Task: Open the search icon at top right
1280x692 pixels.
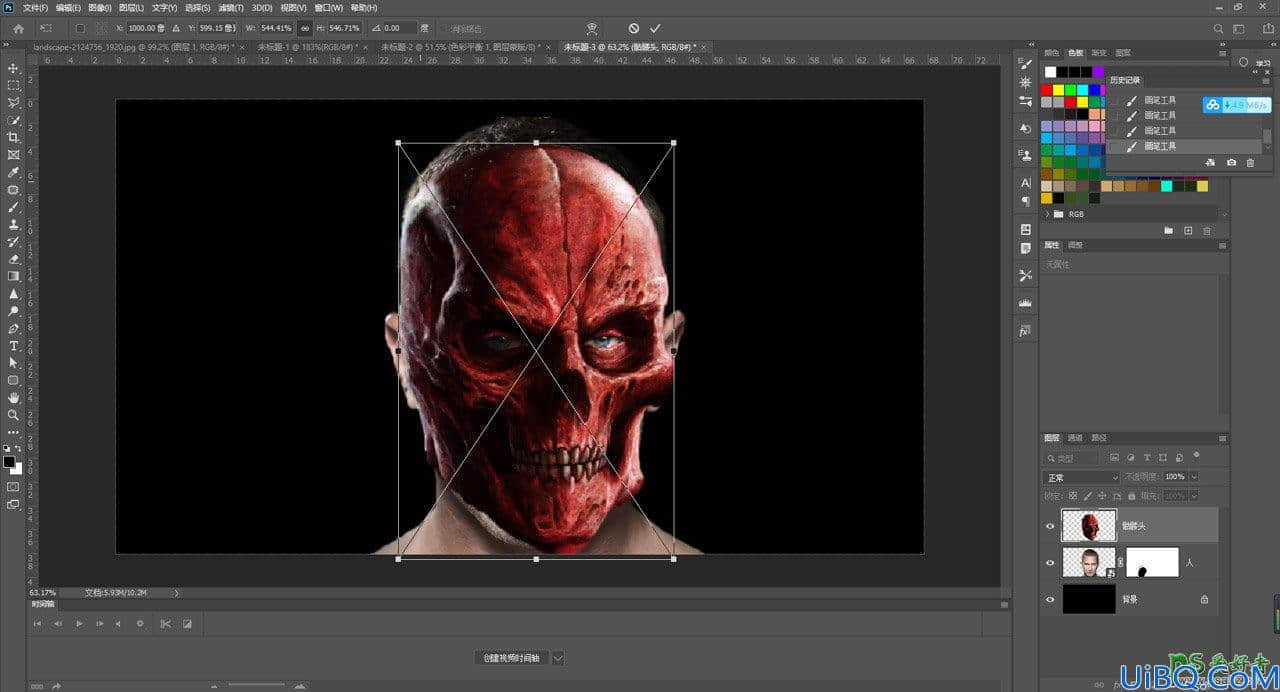Action: (1218, 29)
